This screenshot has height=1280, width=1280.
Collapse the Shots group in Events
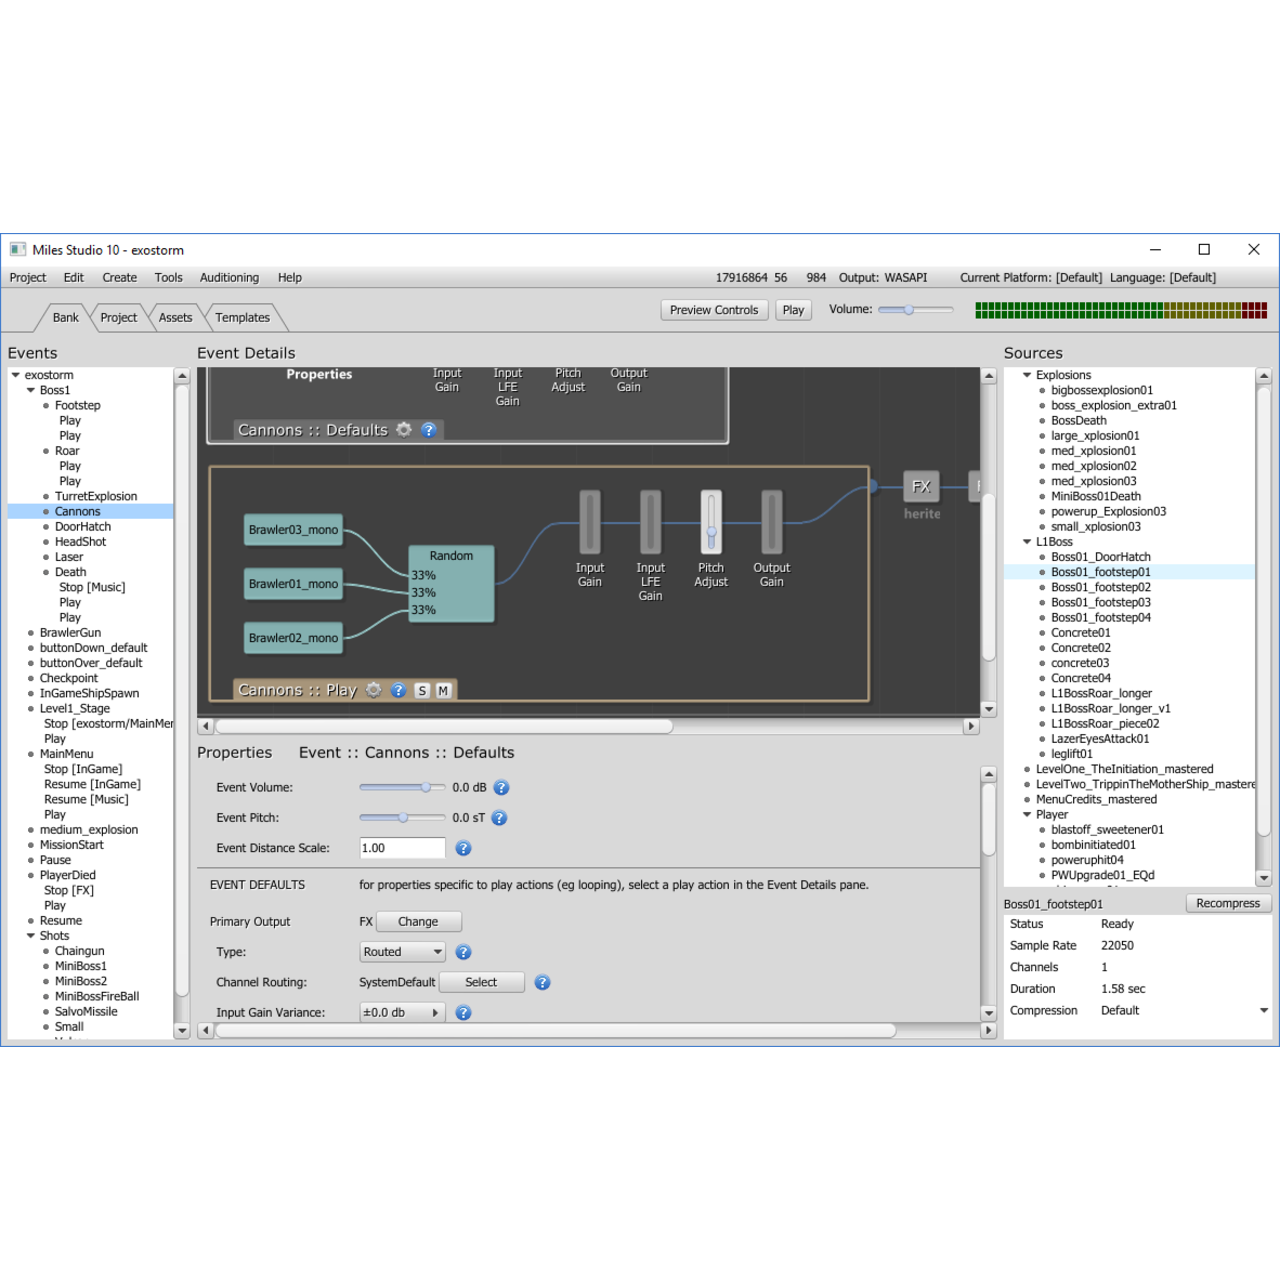pyautogui.click(x=31, y=936)
